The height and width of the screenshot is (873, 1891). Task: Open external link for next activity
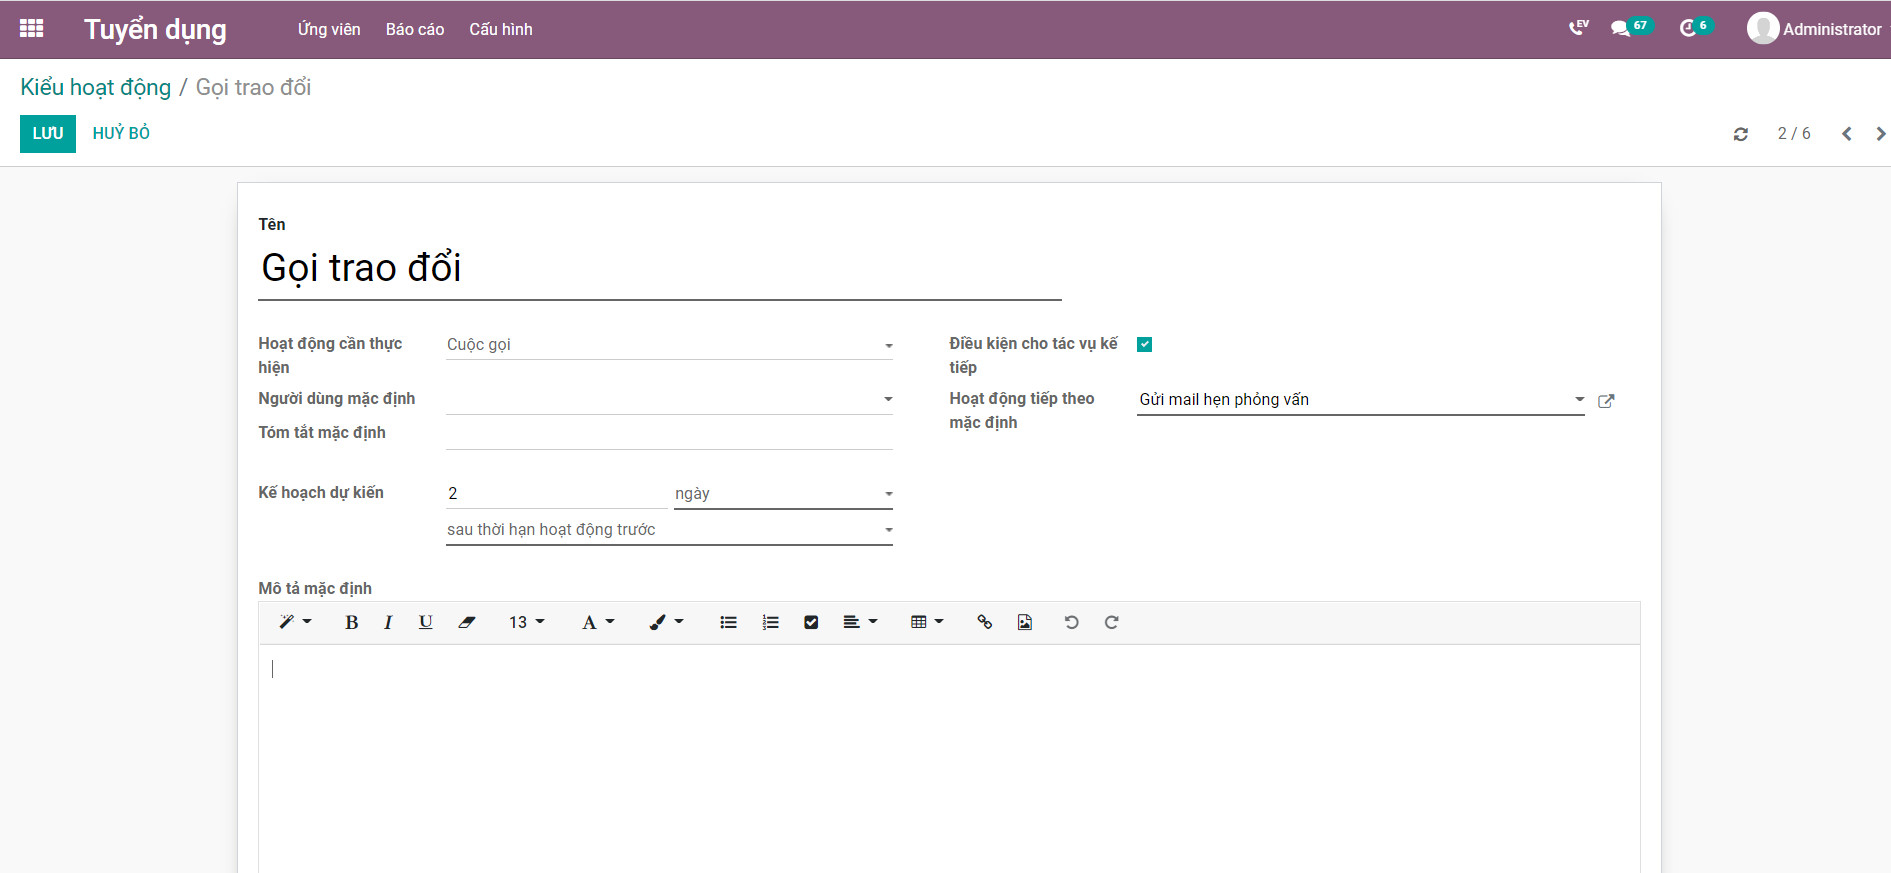pos(1606,401)
